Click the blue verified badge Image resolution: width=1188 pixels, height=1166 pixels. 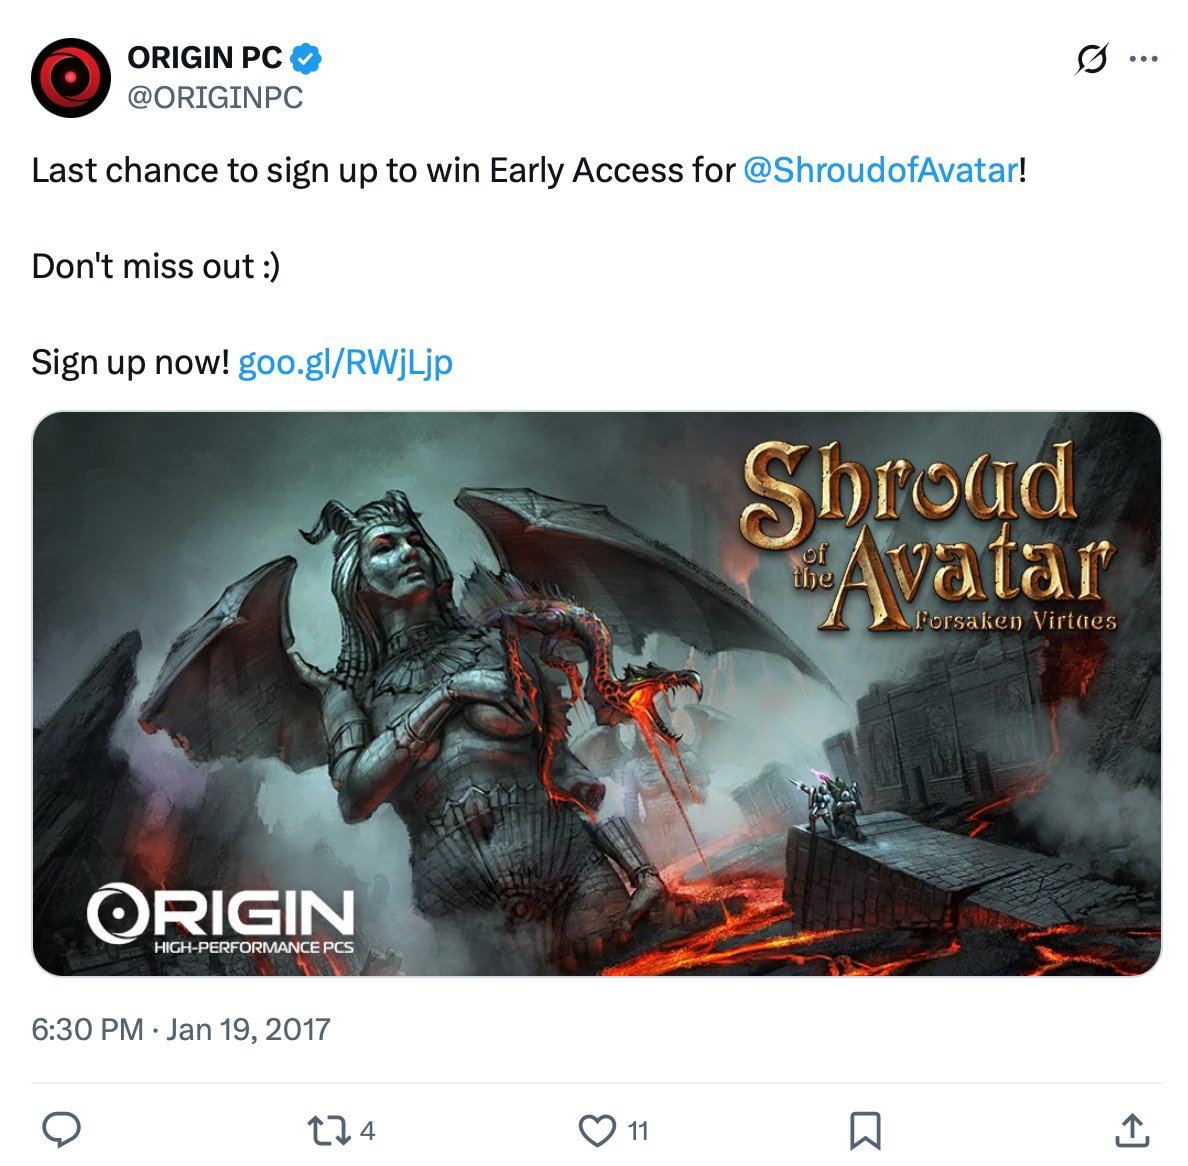coord(306,58)
